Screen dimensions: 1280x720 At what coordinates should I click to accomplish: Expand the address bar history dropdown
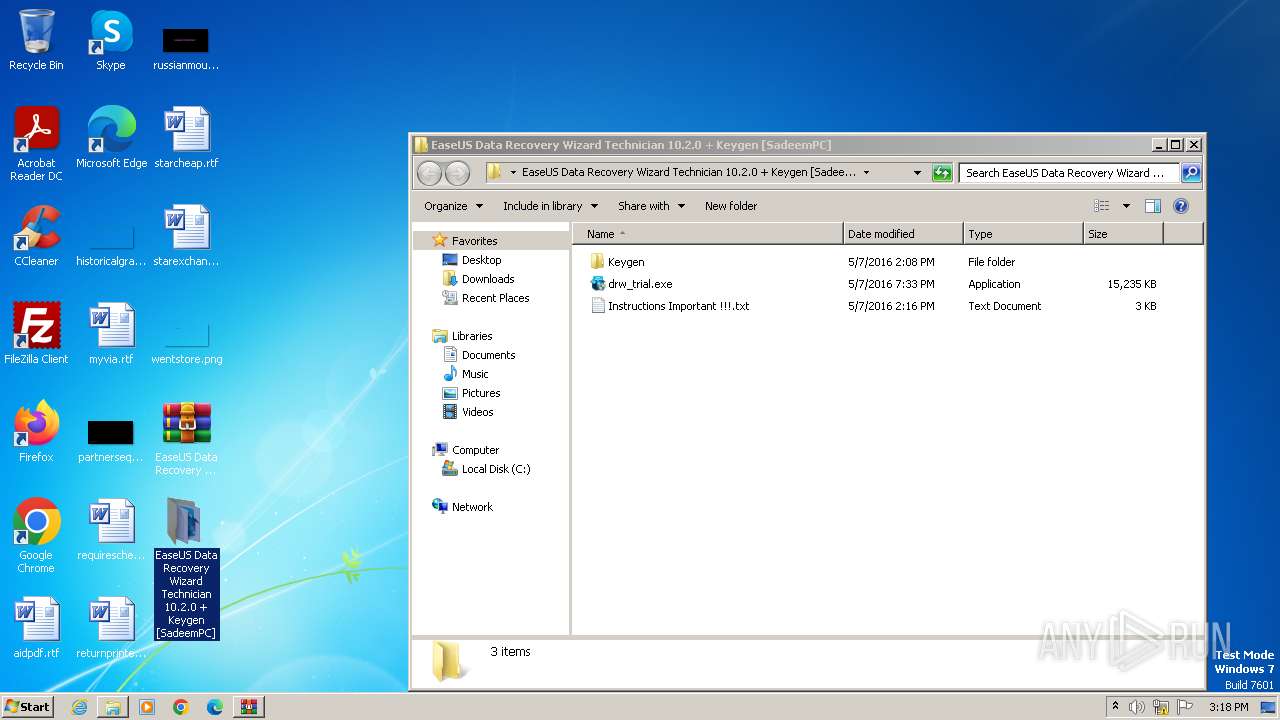coord(917,173)
